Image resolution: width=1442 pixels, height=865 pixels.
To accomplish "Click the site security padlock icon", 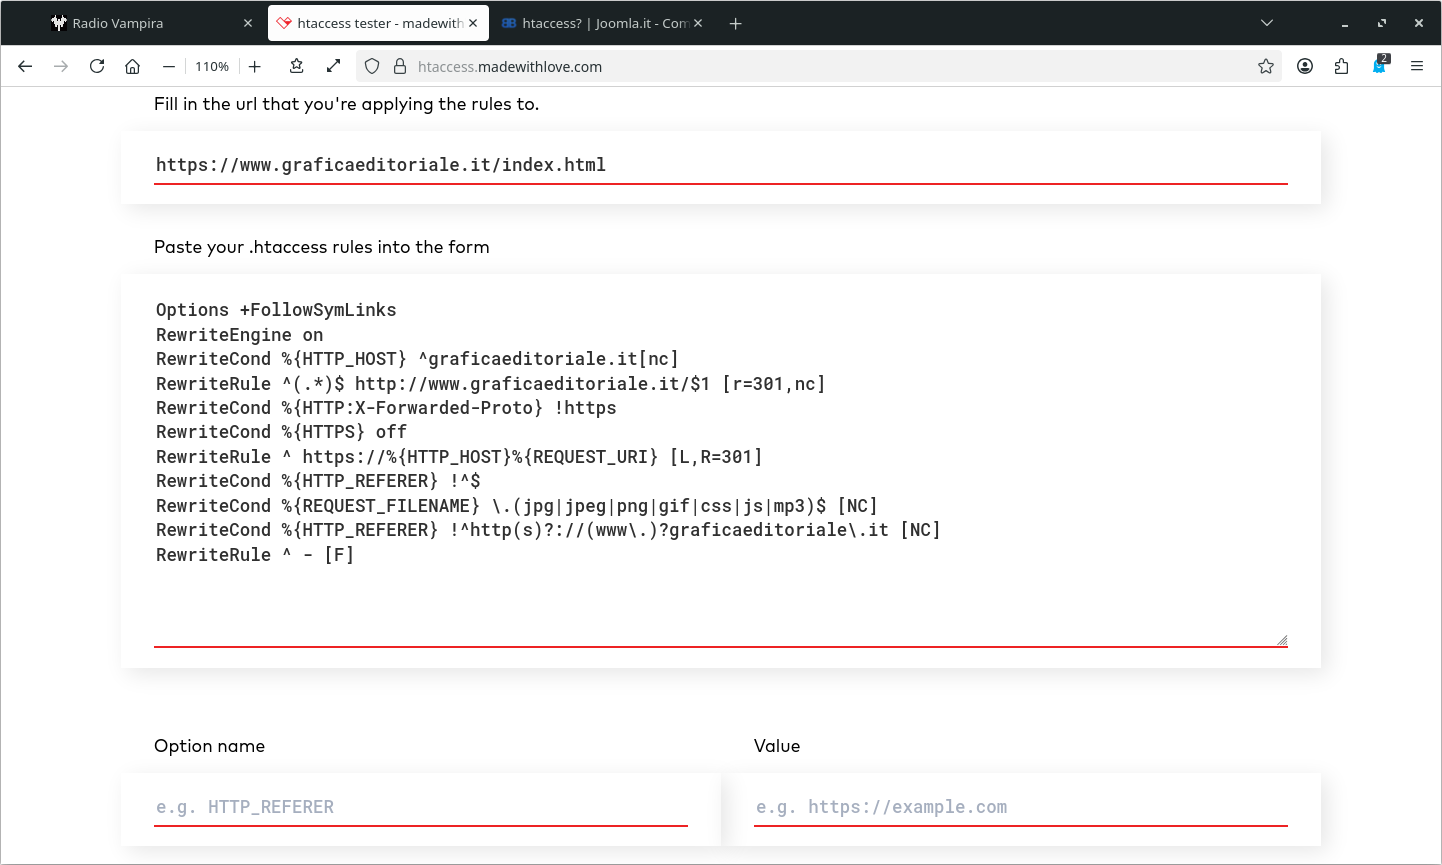I will point(400,66).
